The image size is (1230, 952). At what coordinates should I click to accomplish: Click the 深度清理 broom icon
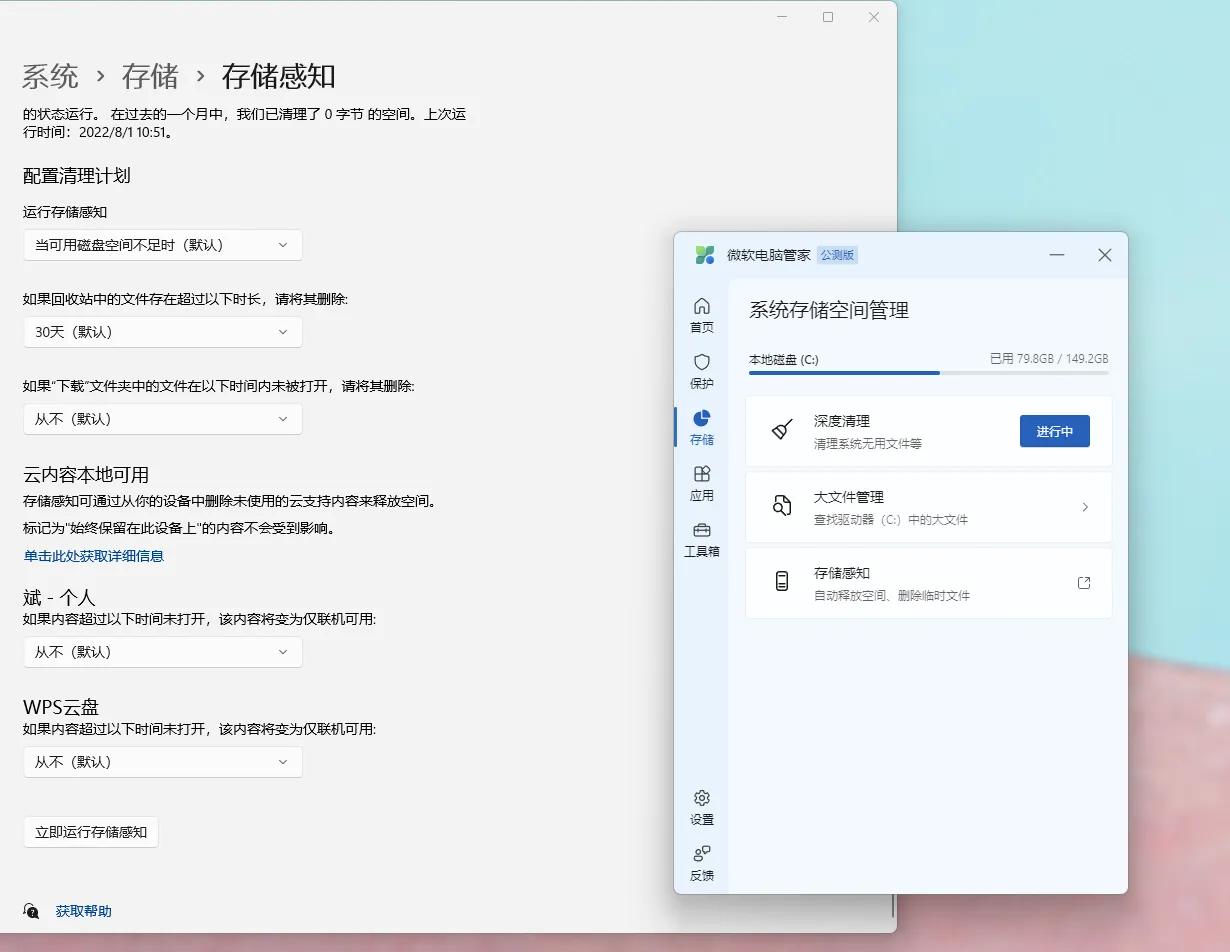[782, 430]
